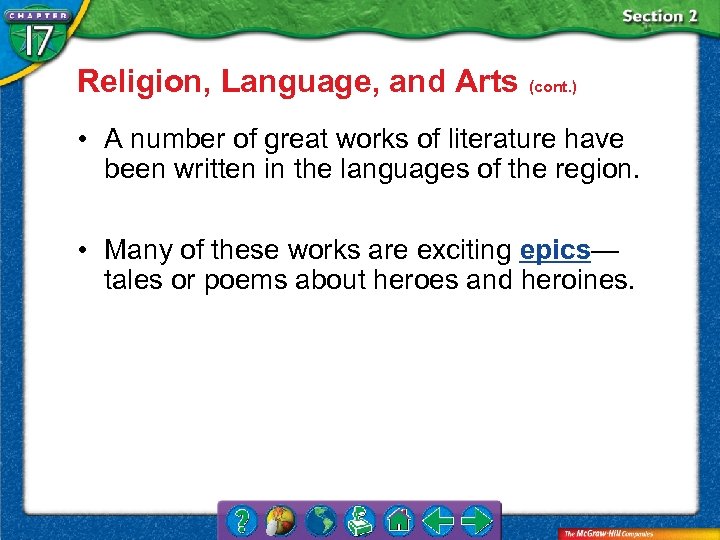The height and width of the screenshot is (540, 720).
Task: Click the Chapter 17 badge
Action: [37, 37]
